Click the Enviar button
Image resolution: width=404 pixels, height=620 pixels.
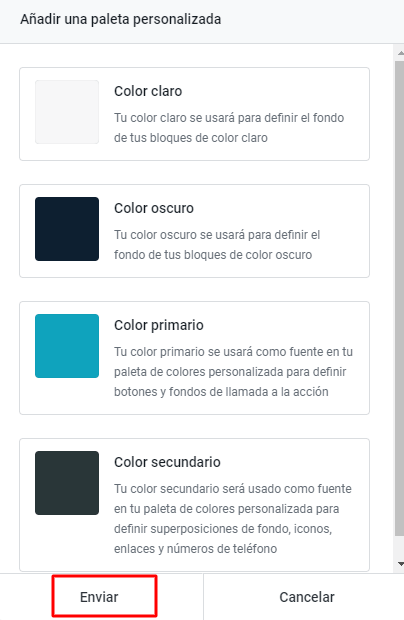tap(101, 597)
